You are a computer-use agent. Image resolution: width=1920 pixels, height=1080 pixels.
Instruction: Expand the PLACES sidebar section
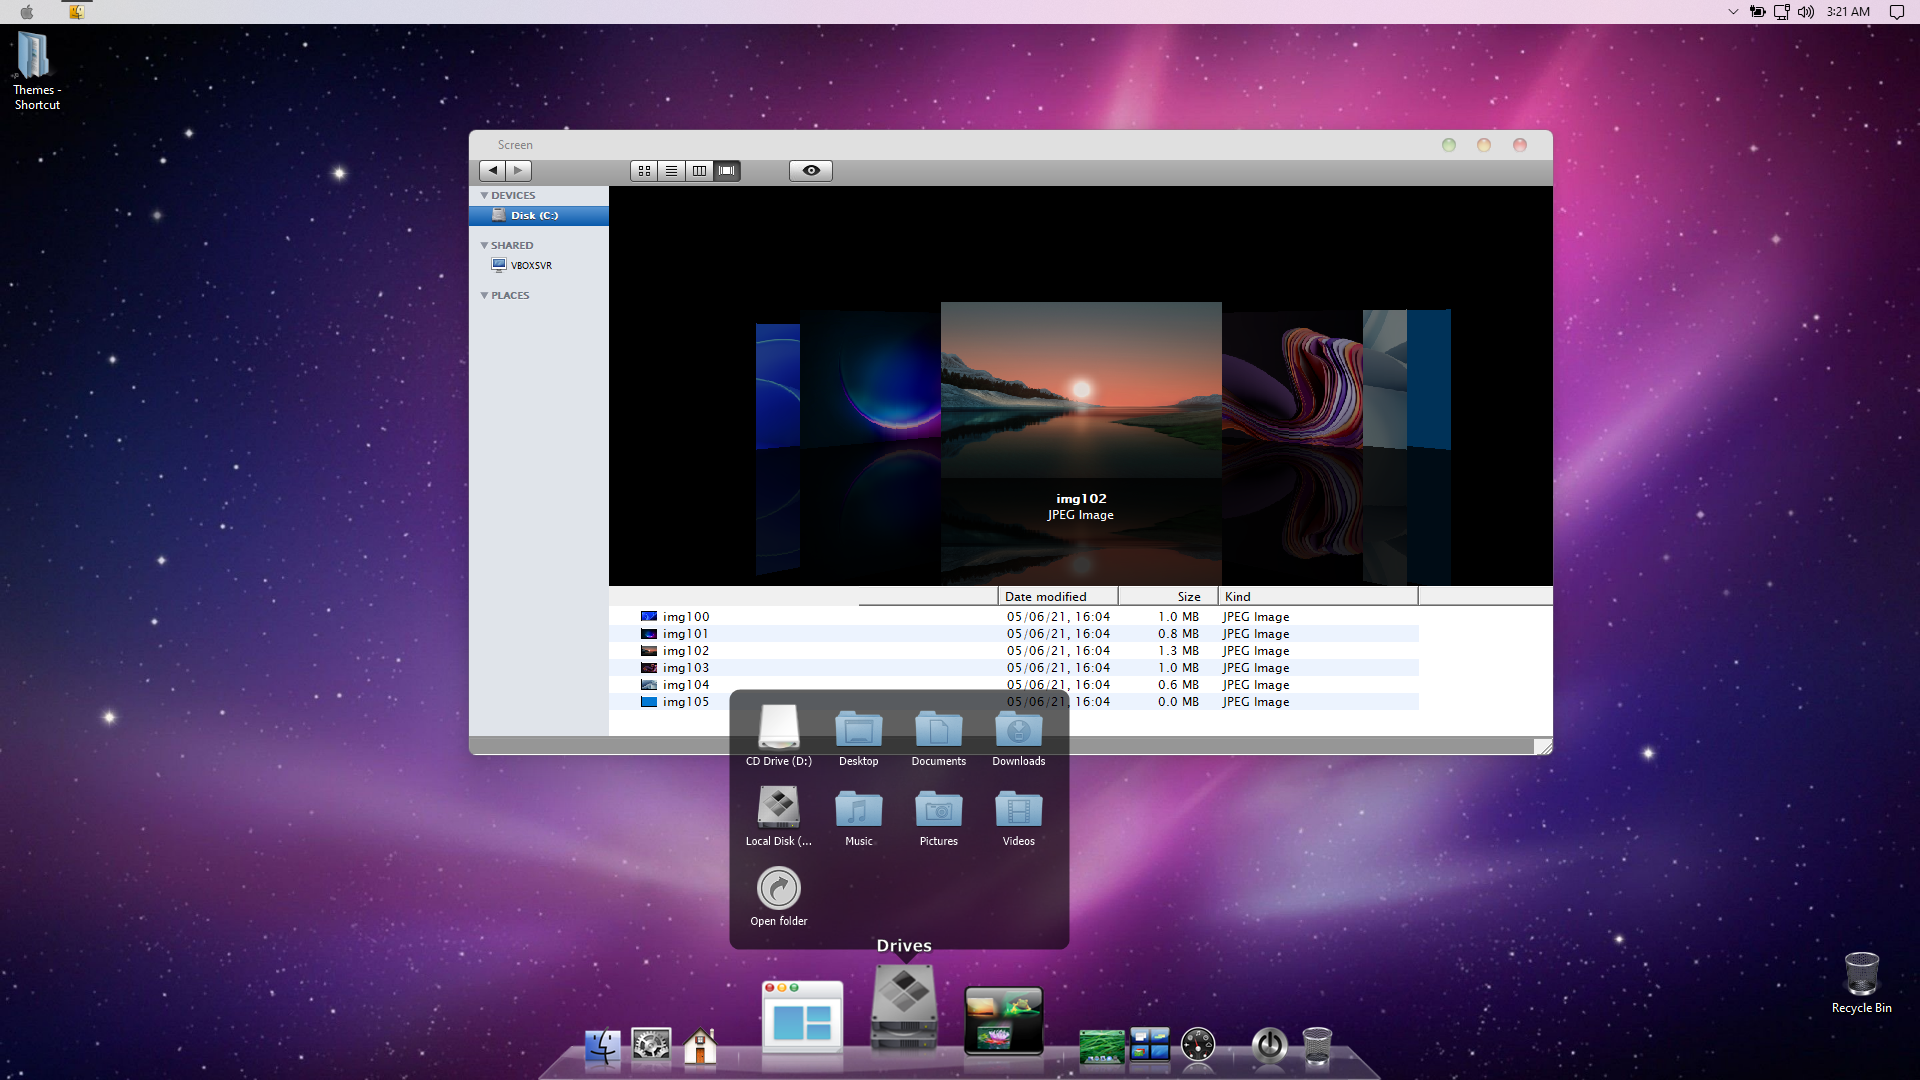485,296
